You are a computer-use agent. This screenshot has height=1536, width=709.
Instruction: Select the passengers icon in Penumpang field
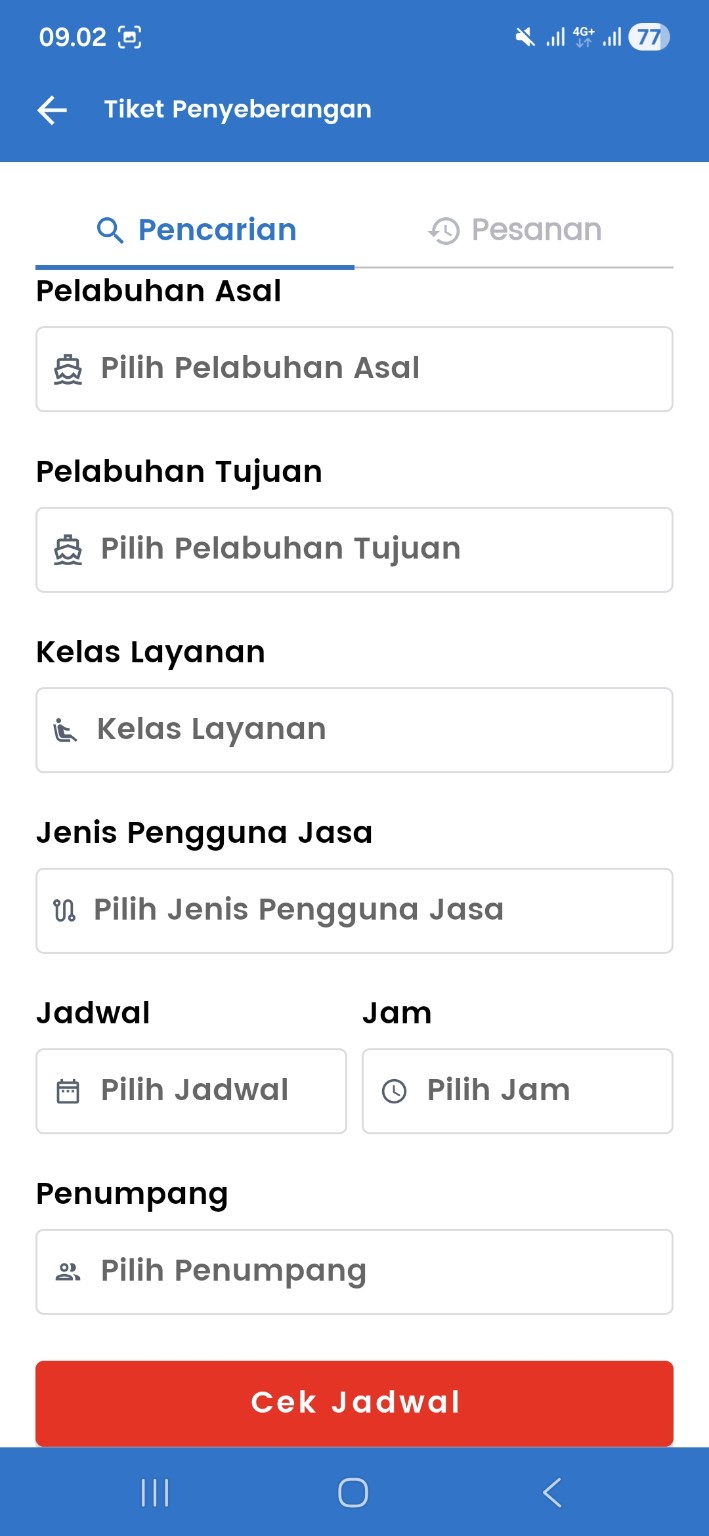(65, 1271)
